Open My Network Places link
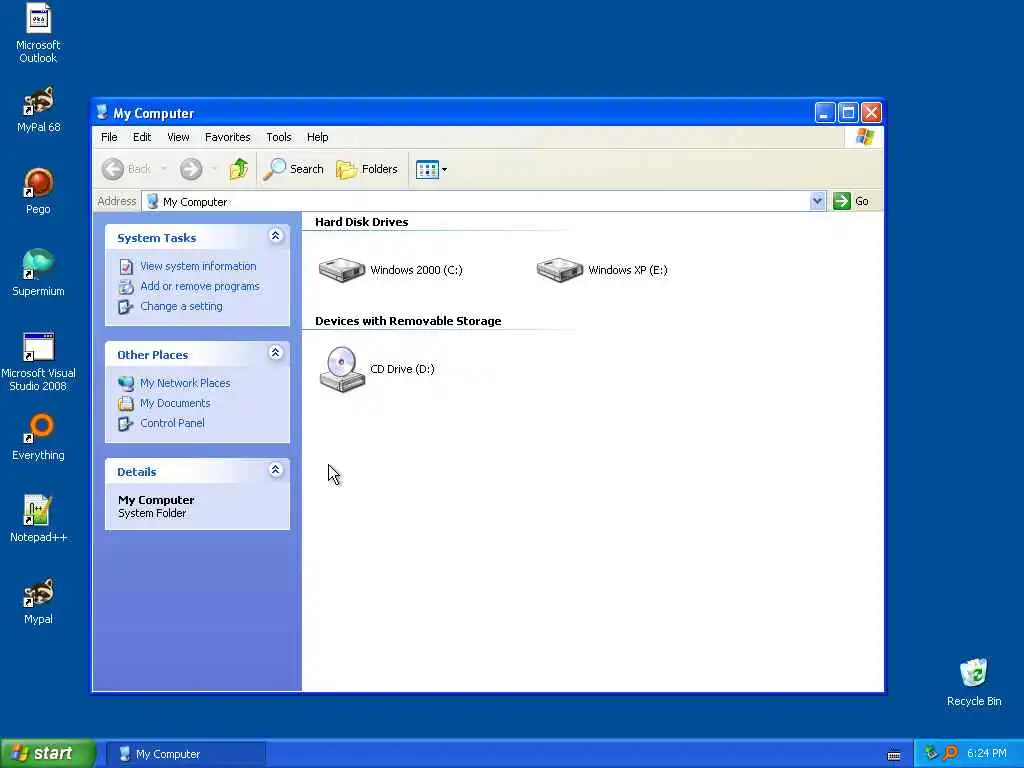 click(185, 383)
